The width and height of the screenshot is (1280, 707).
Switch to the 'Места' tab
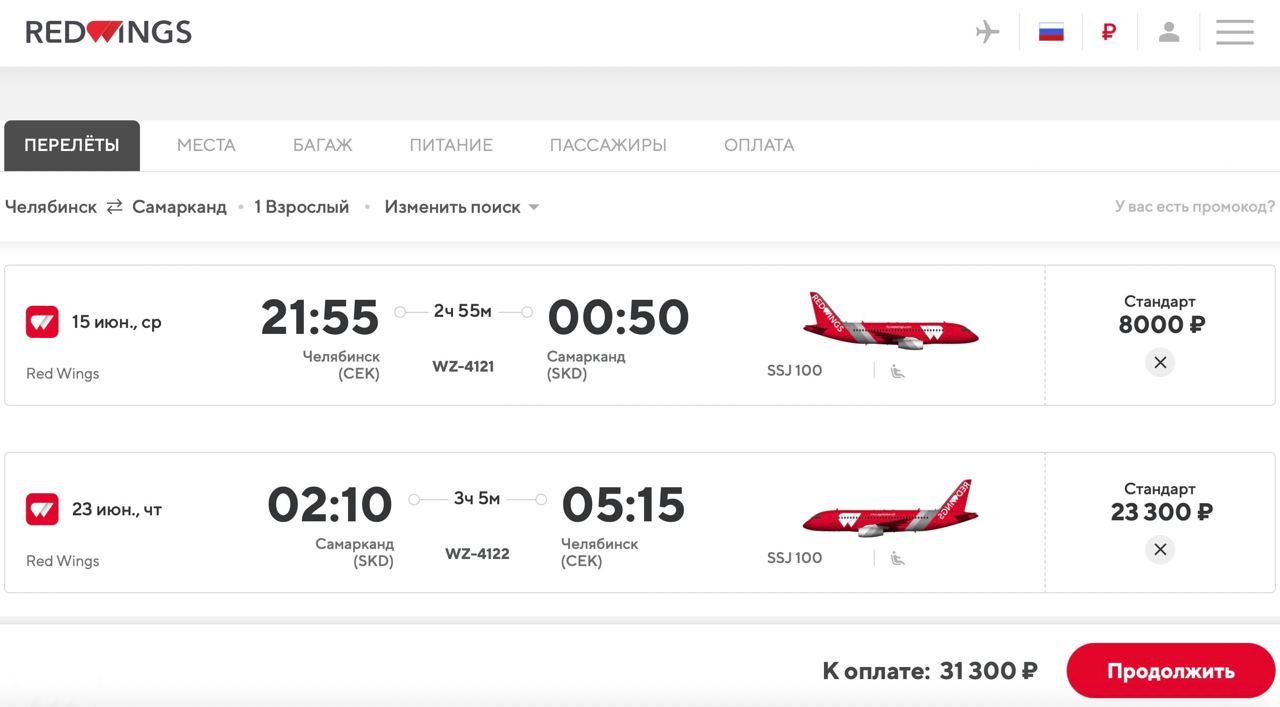[x=206, y=145]
